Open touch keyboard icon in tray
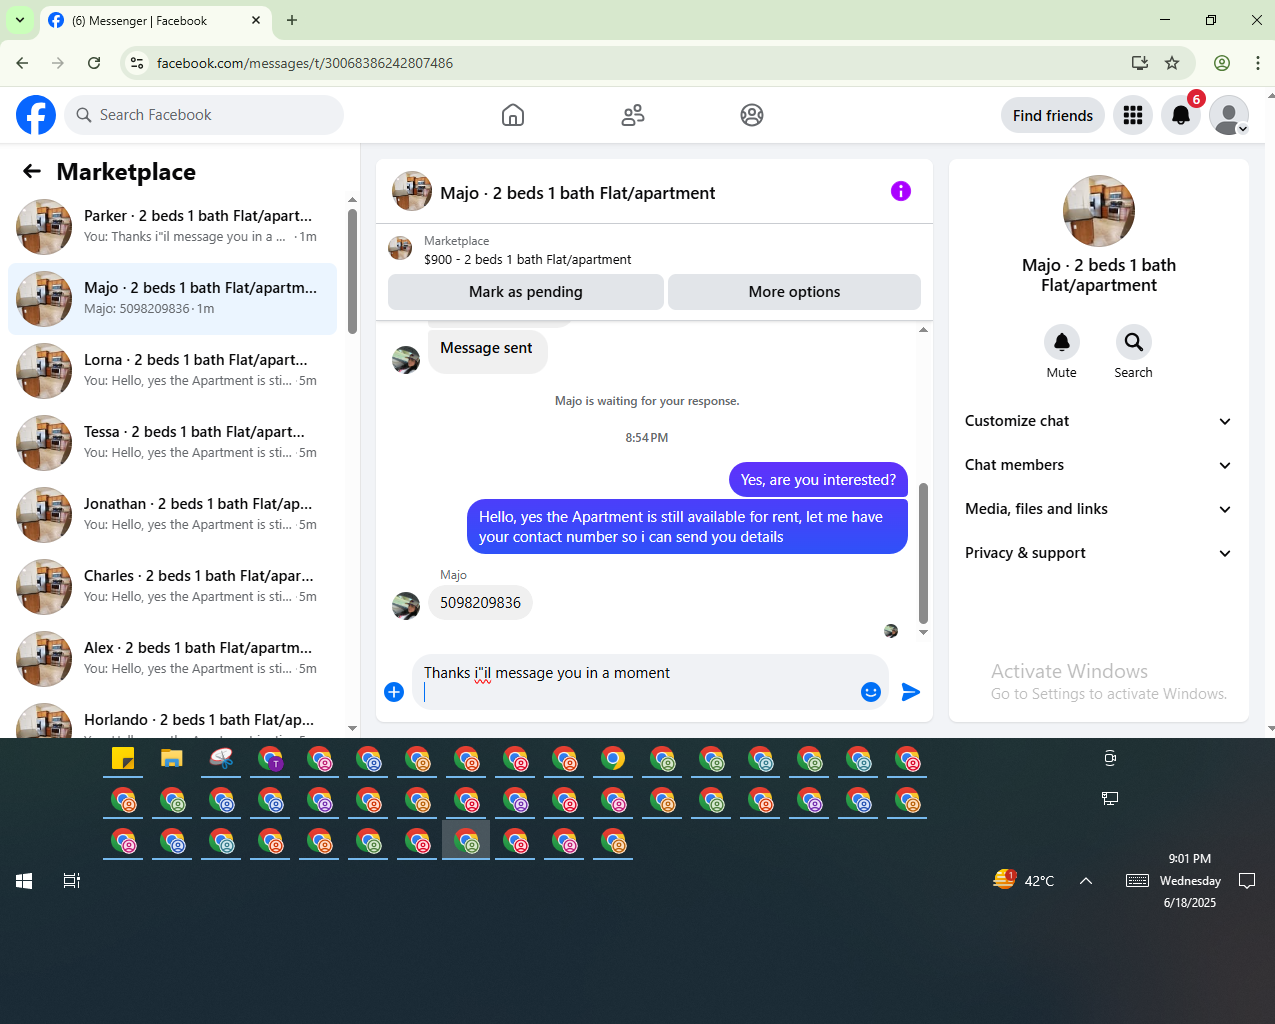 (1137, 881)
